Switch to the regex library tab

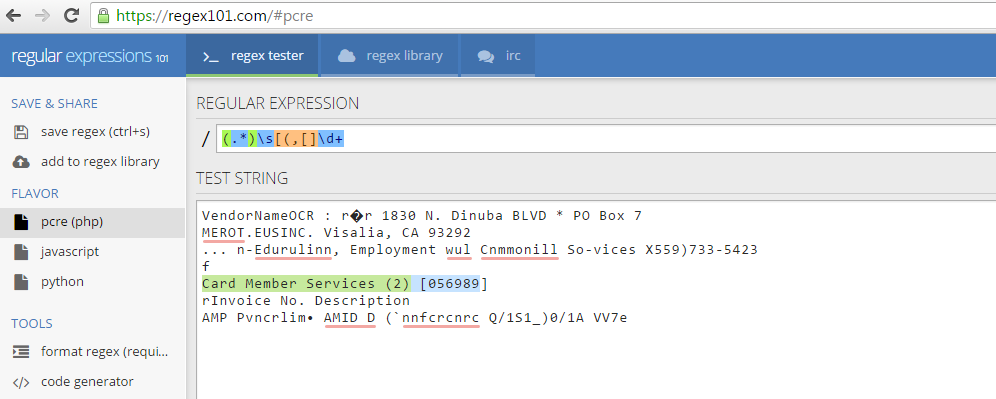[x=389, y=55]
